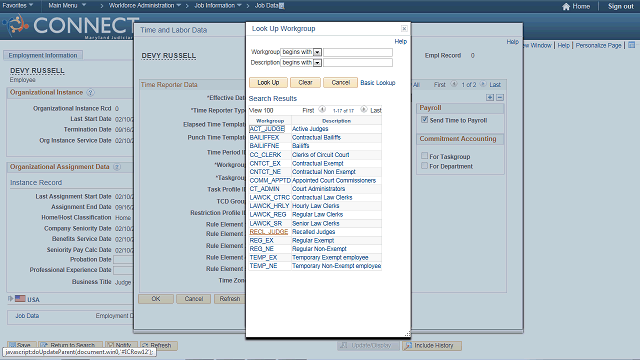Click Sign out link
This screenshot has height=360, width=640.
tap(620, 6)
